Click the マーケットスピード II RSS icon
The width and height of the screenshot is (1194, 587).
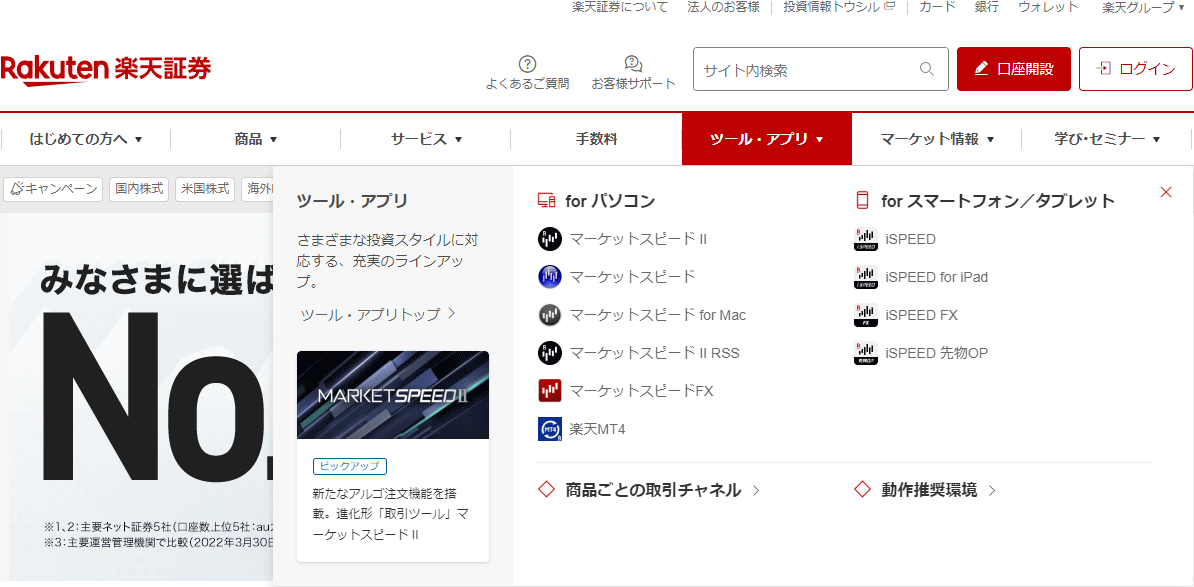[x=549, y=353]
